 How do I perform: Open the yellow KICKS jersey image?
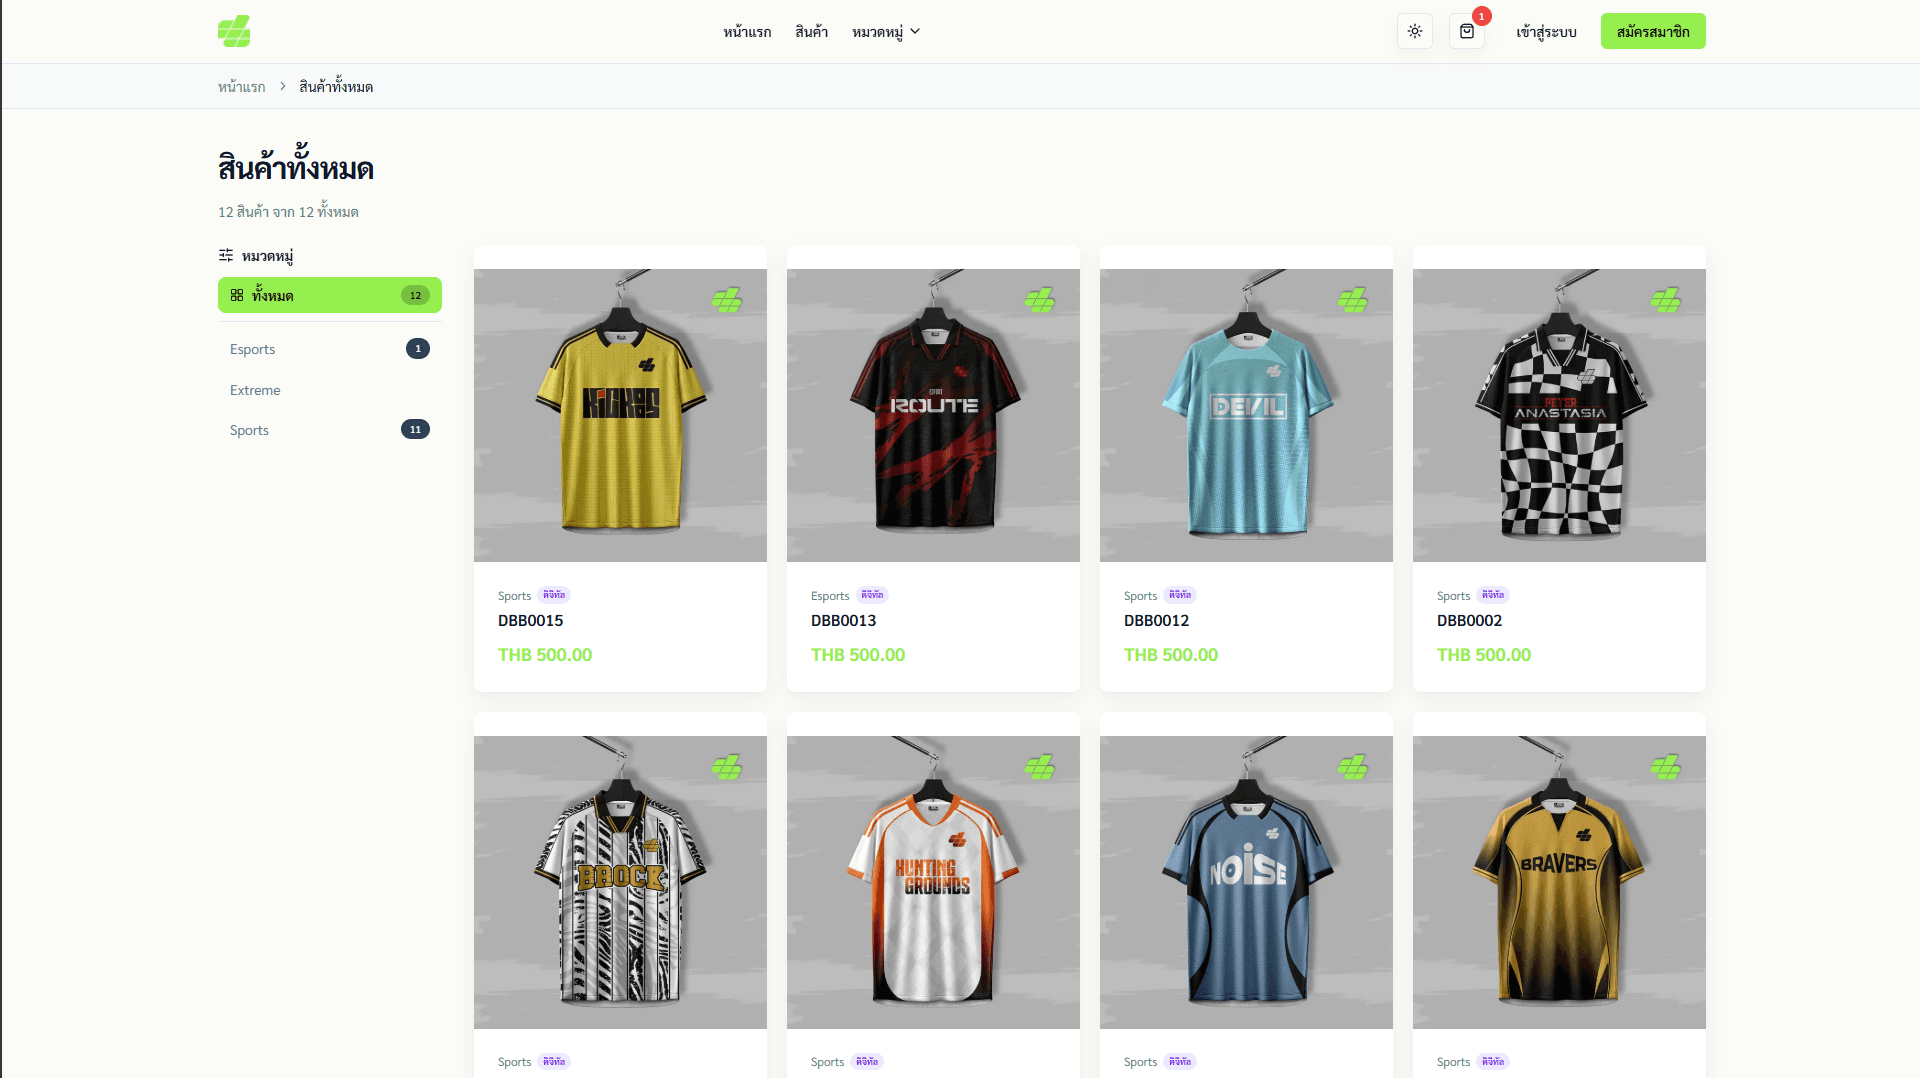pos(620,415)
